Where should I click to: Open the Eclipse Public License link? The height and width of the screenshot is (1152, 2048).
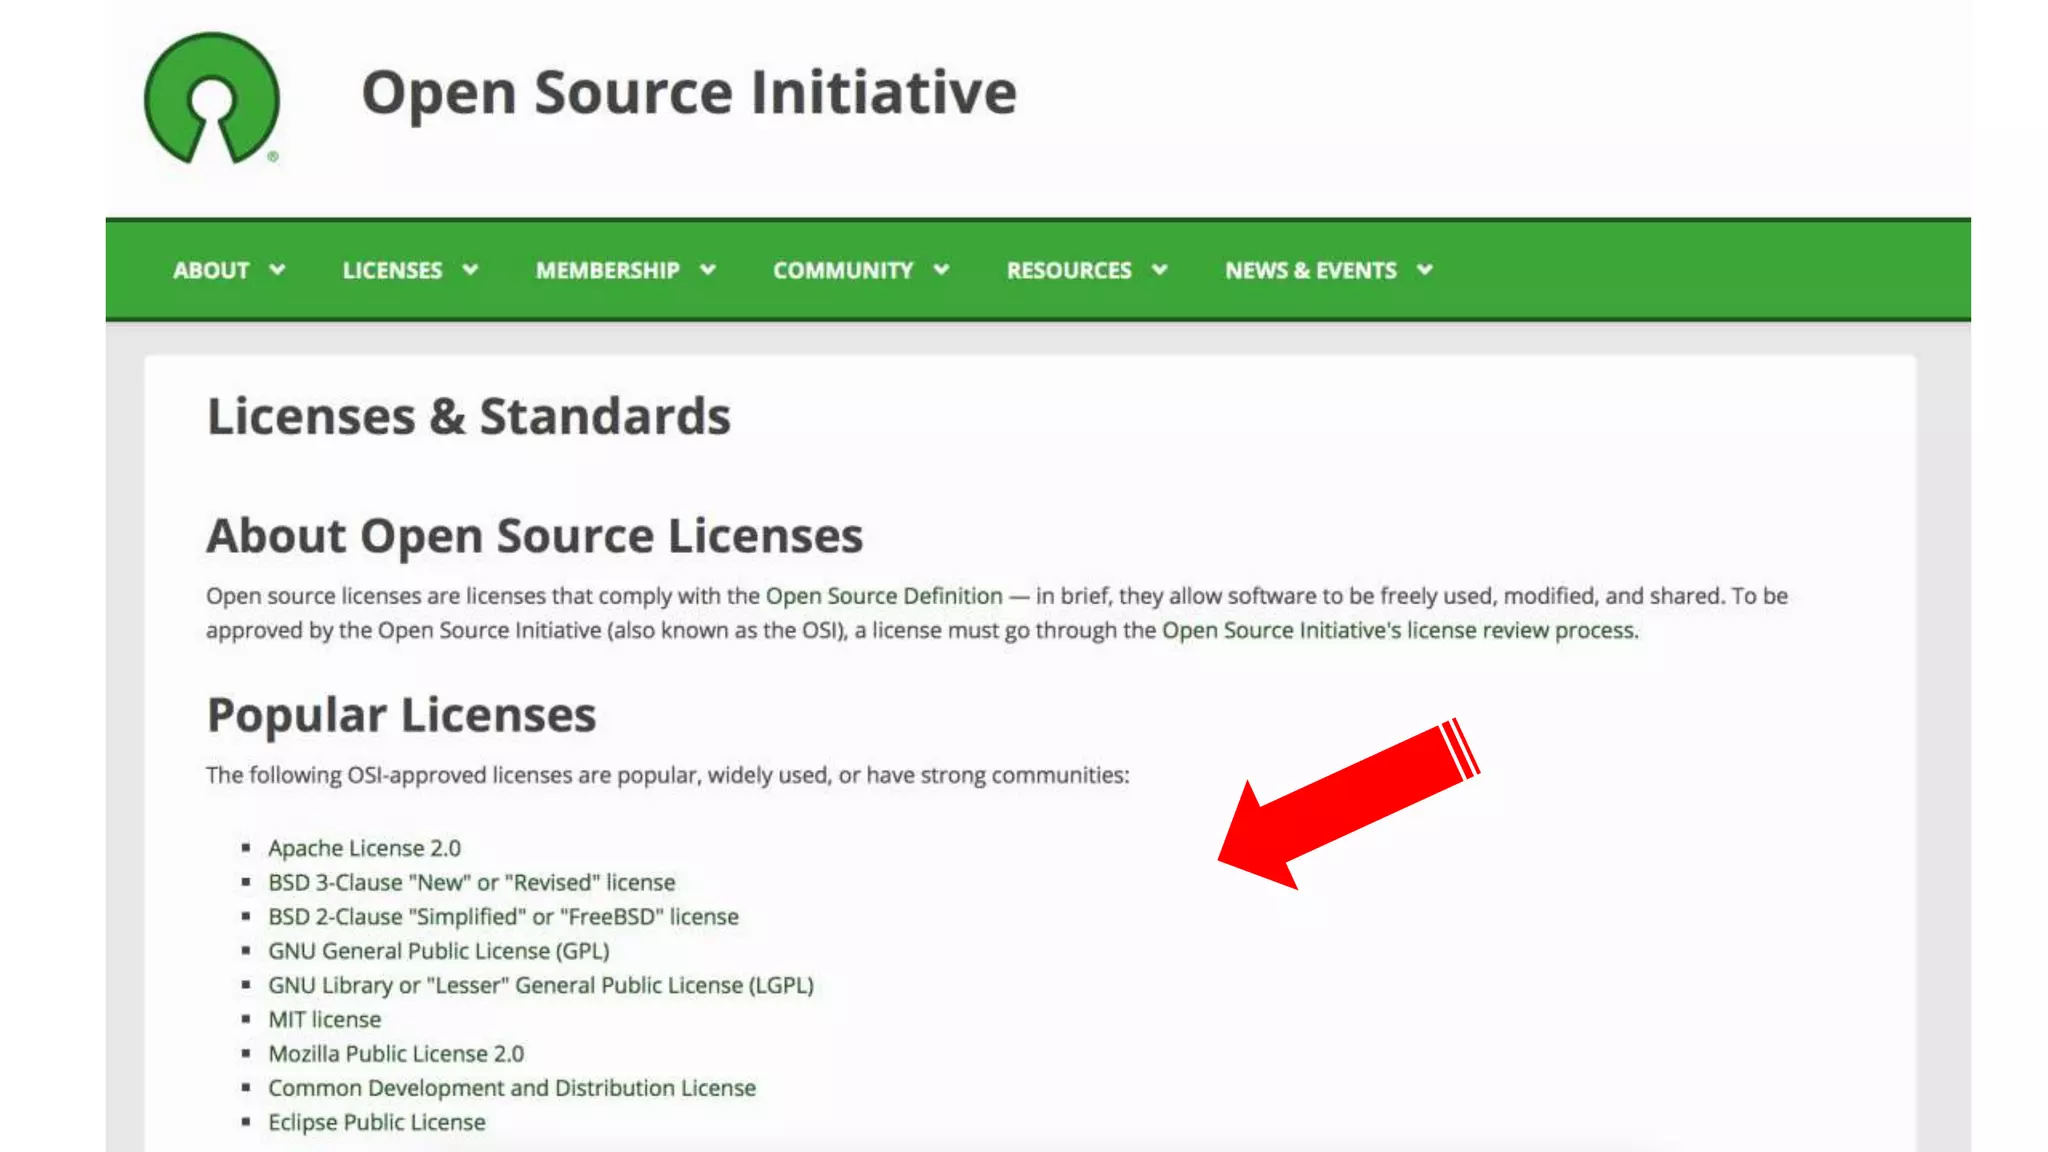click(x=376, y=1123)
